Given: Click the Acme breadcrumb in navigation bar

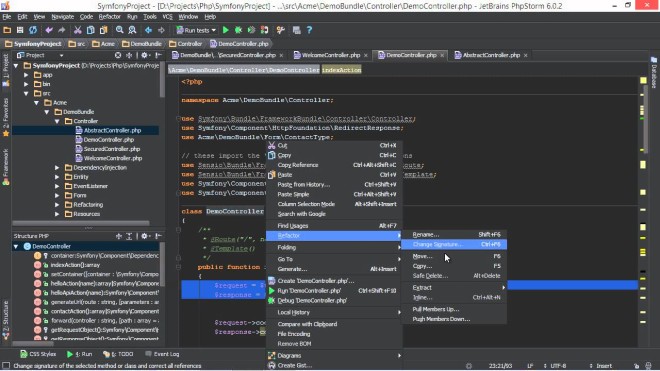Looking at the screenshot, I should pyautogui.click(x=104, y=44).
